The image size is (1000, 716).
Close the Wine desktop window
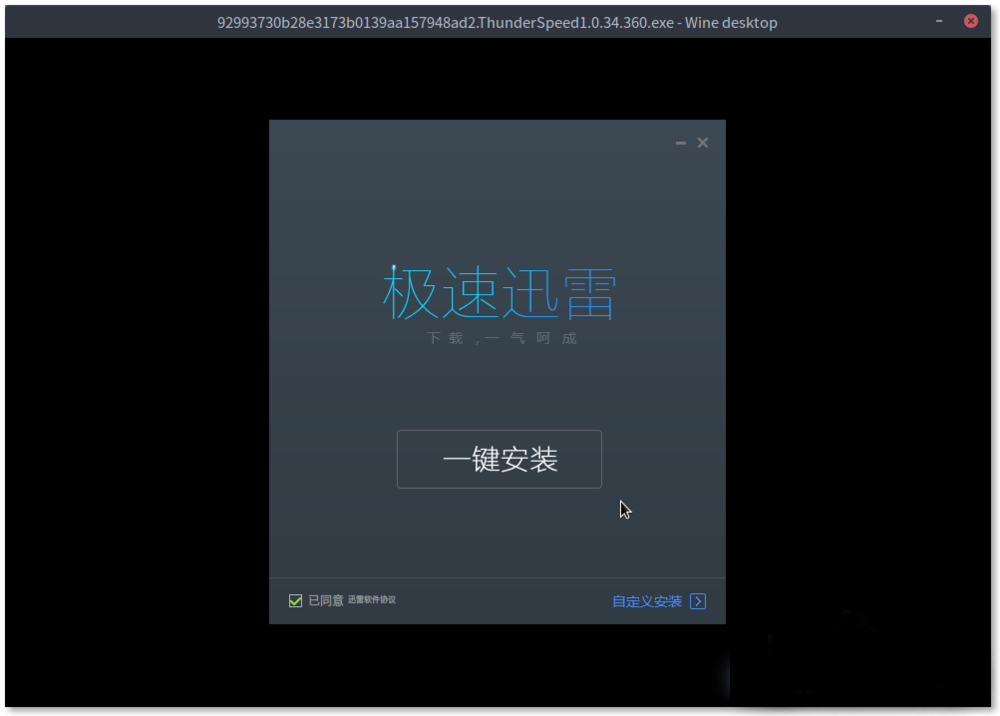[971, 21]
